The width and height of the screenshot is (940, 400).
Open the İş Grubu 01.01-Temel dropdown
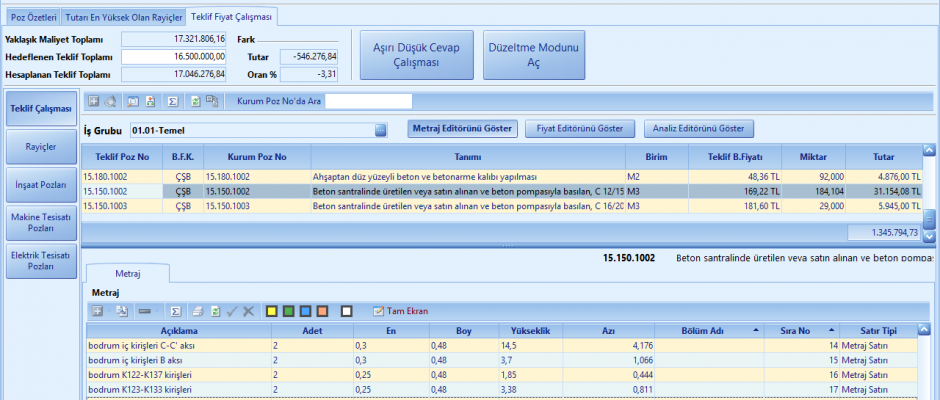380,129
